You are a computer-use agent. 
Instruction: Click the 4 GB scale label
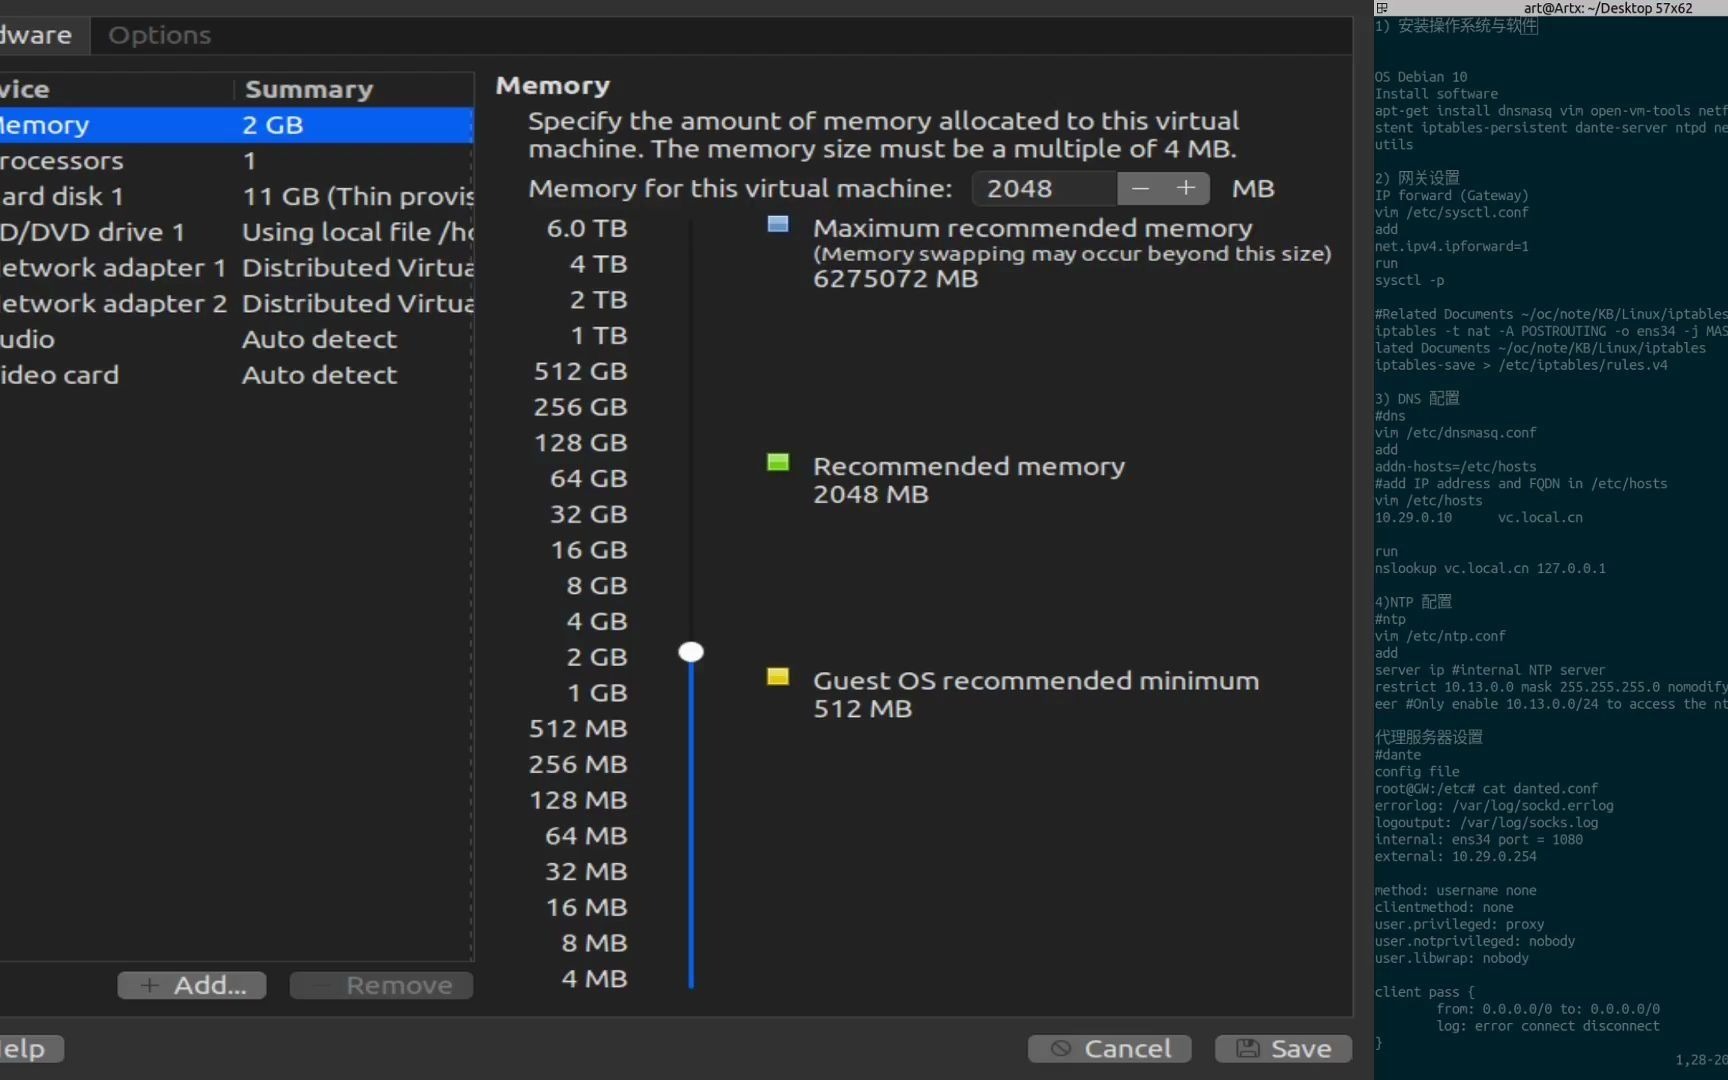597,621
